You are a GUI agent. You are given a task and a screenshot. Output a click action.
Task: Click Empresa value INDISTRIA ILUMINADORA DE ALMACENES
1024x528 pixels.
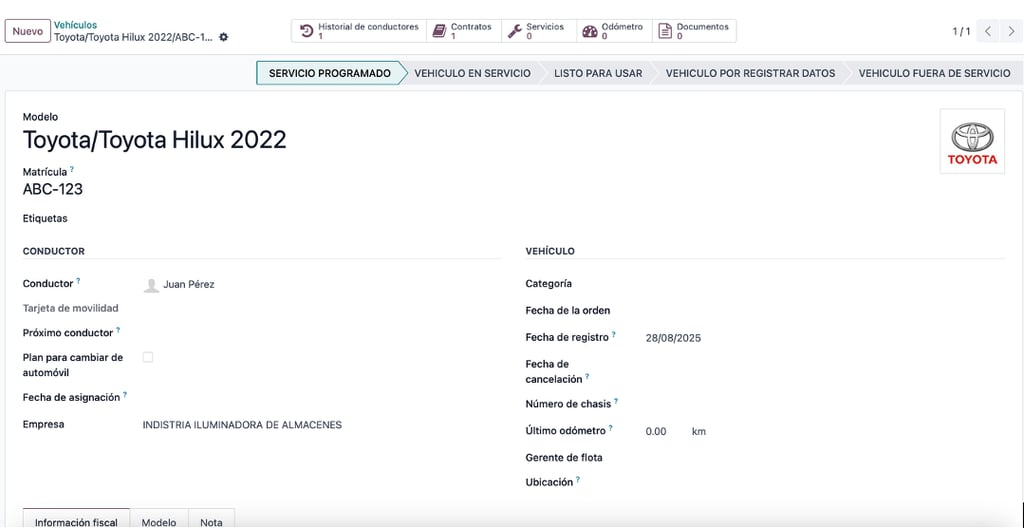click(x=242, y=425)
